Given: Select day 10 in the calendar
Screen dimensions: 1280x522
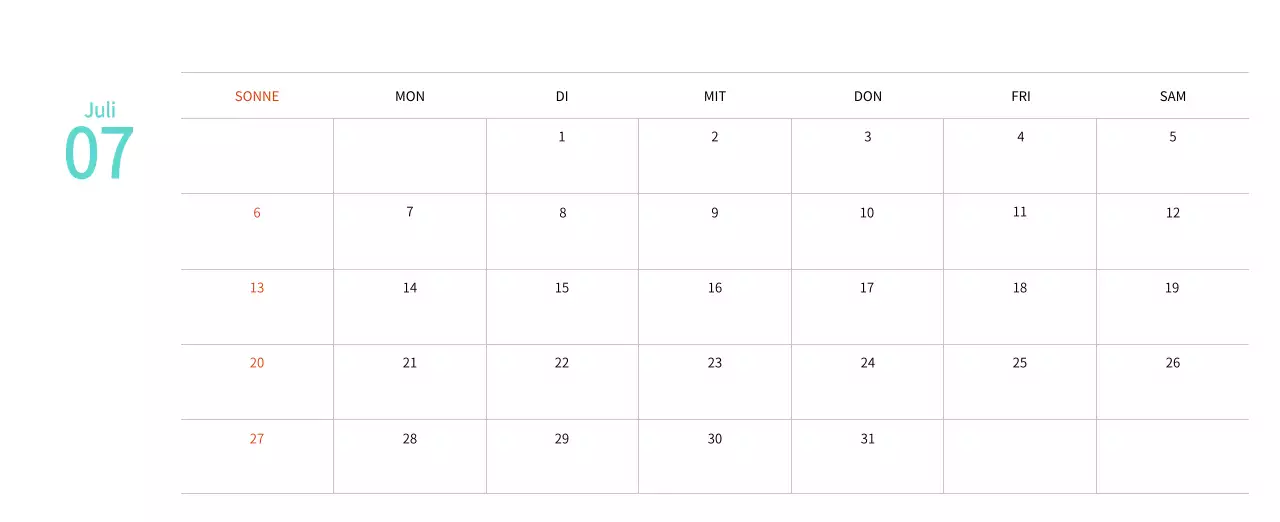Looking at the screenshot, I should 867,213.
